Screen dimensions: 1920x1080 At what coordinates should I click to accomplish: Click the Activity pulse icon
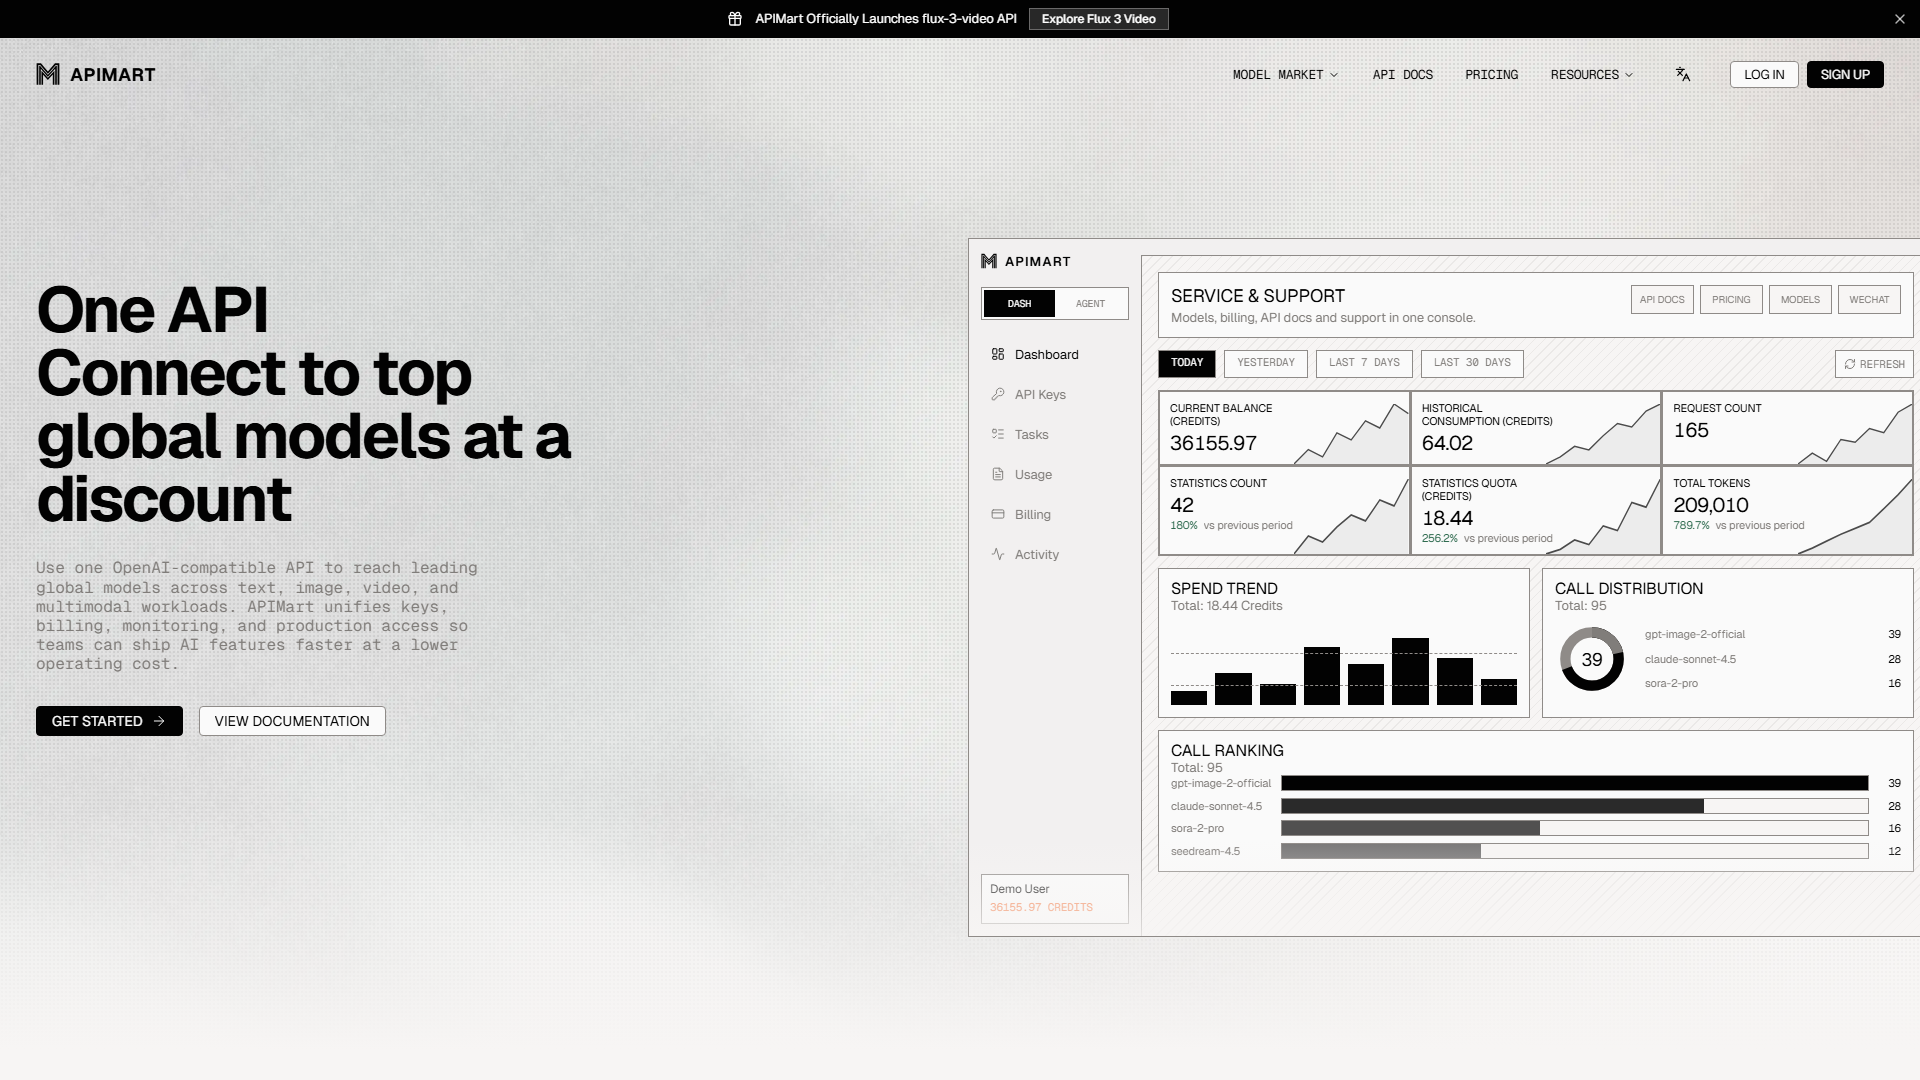pyautogui.click(x=998, y=554)
